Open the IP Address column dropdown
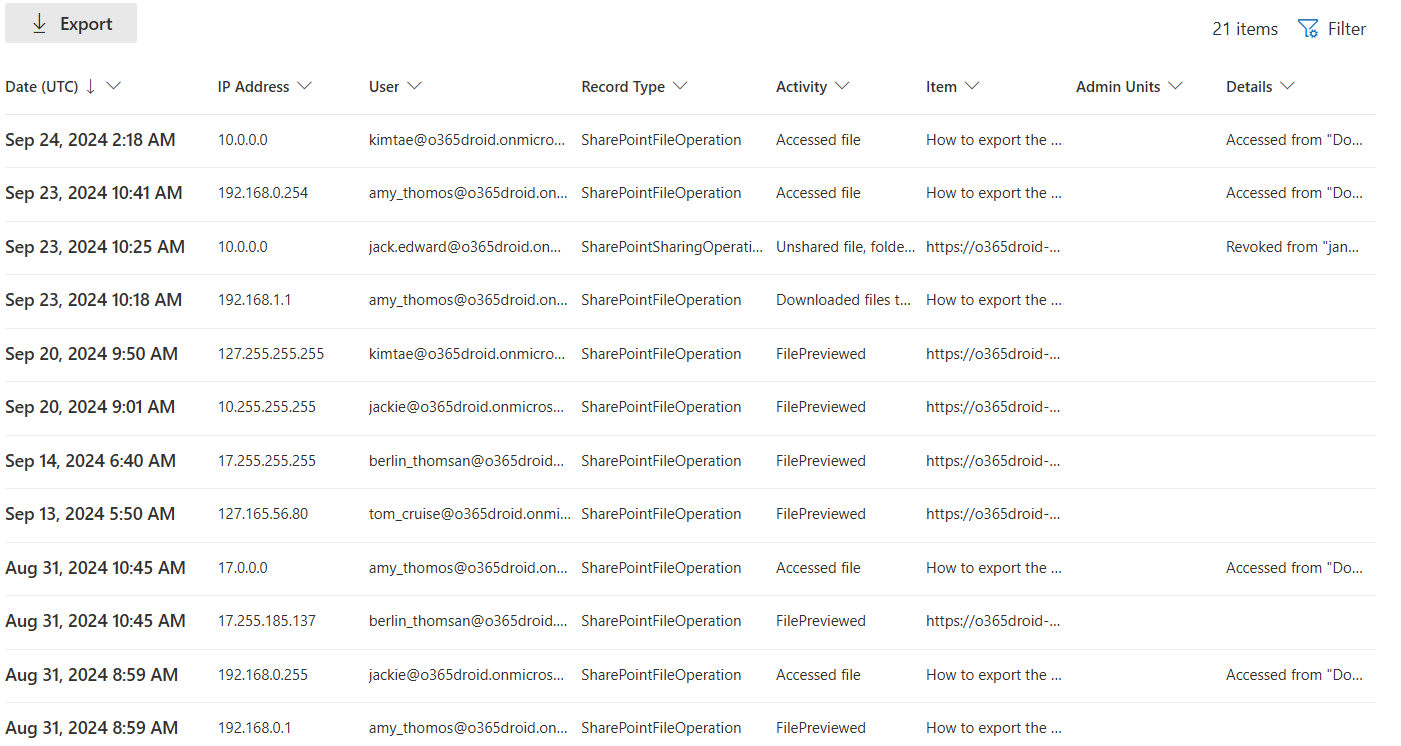Screen dimensions: 1401x746 coord(305,86)
